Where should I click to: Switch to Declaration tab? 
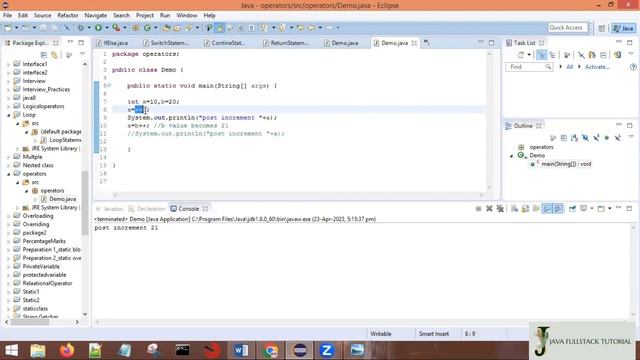(x=147, y=209)
